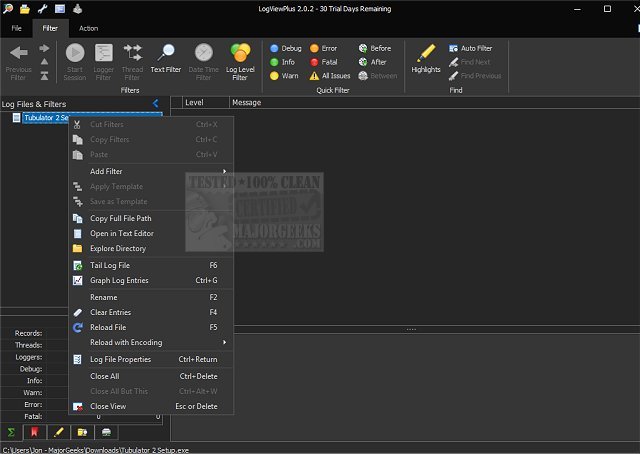Open the folder tab icon in bottom panel
The height and width of the screenshot is (454, 640).
click(82, 432)
